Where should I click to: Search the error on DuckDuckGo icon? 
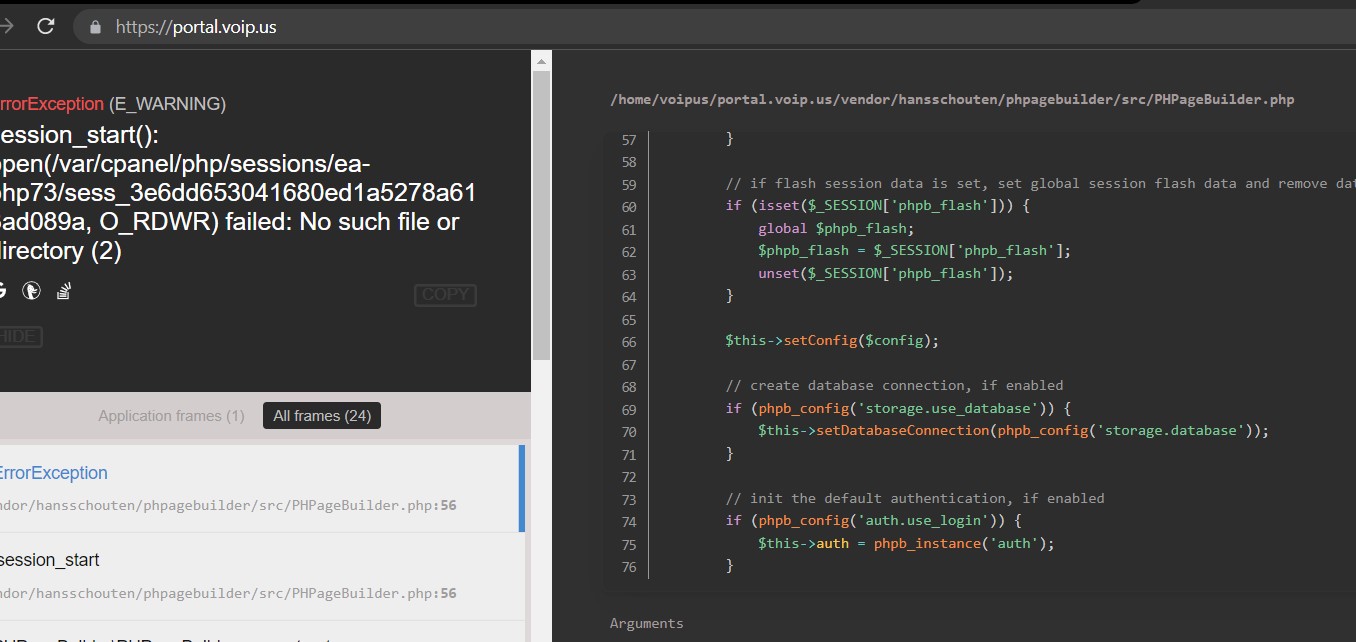click(32, 291)
